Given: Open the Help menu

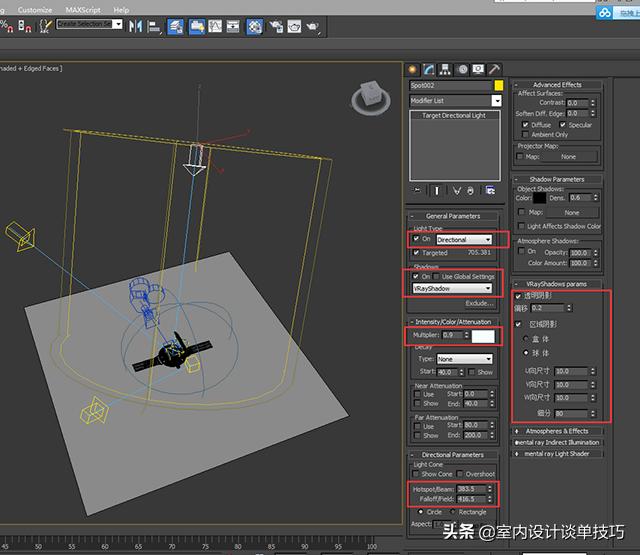Looking at the screenshot, I should pyautogui.click(x=121, y=10).
